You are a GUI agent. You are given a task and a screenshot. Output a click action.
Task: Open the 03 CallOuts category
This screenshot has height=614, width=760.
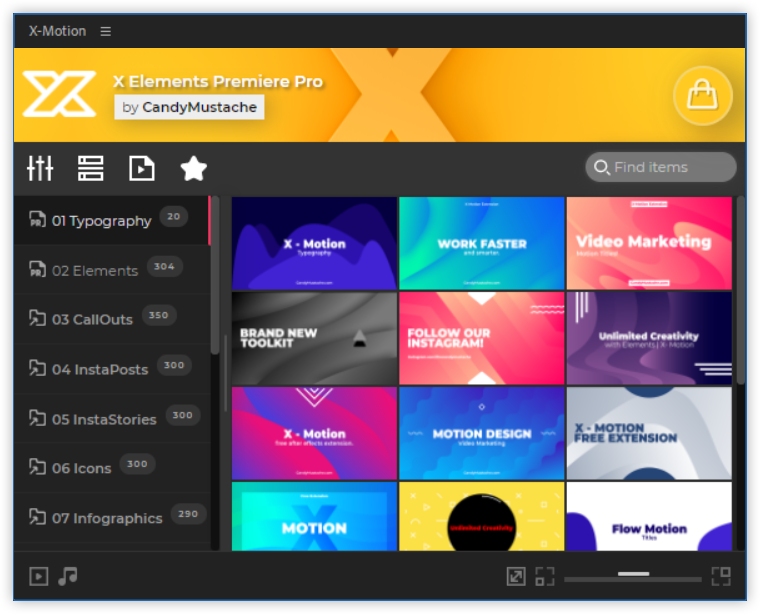pyautogui.click(x=112, y=319)
